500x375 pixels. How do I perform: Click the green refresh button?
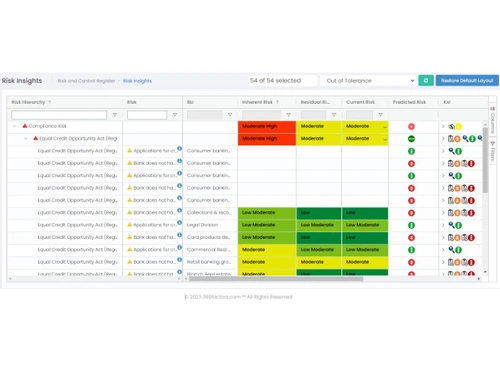(426, 80)
